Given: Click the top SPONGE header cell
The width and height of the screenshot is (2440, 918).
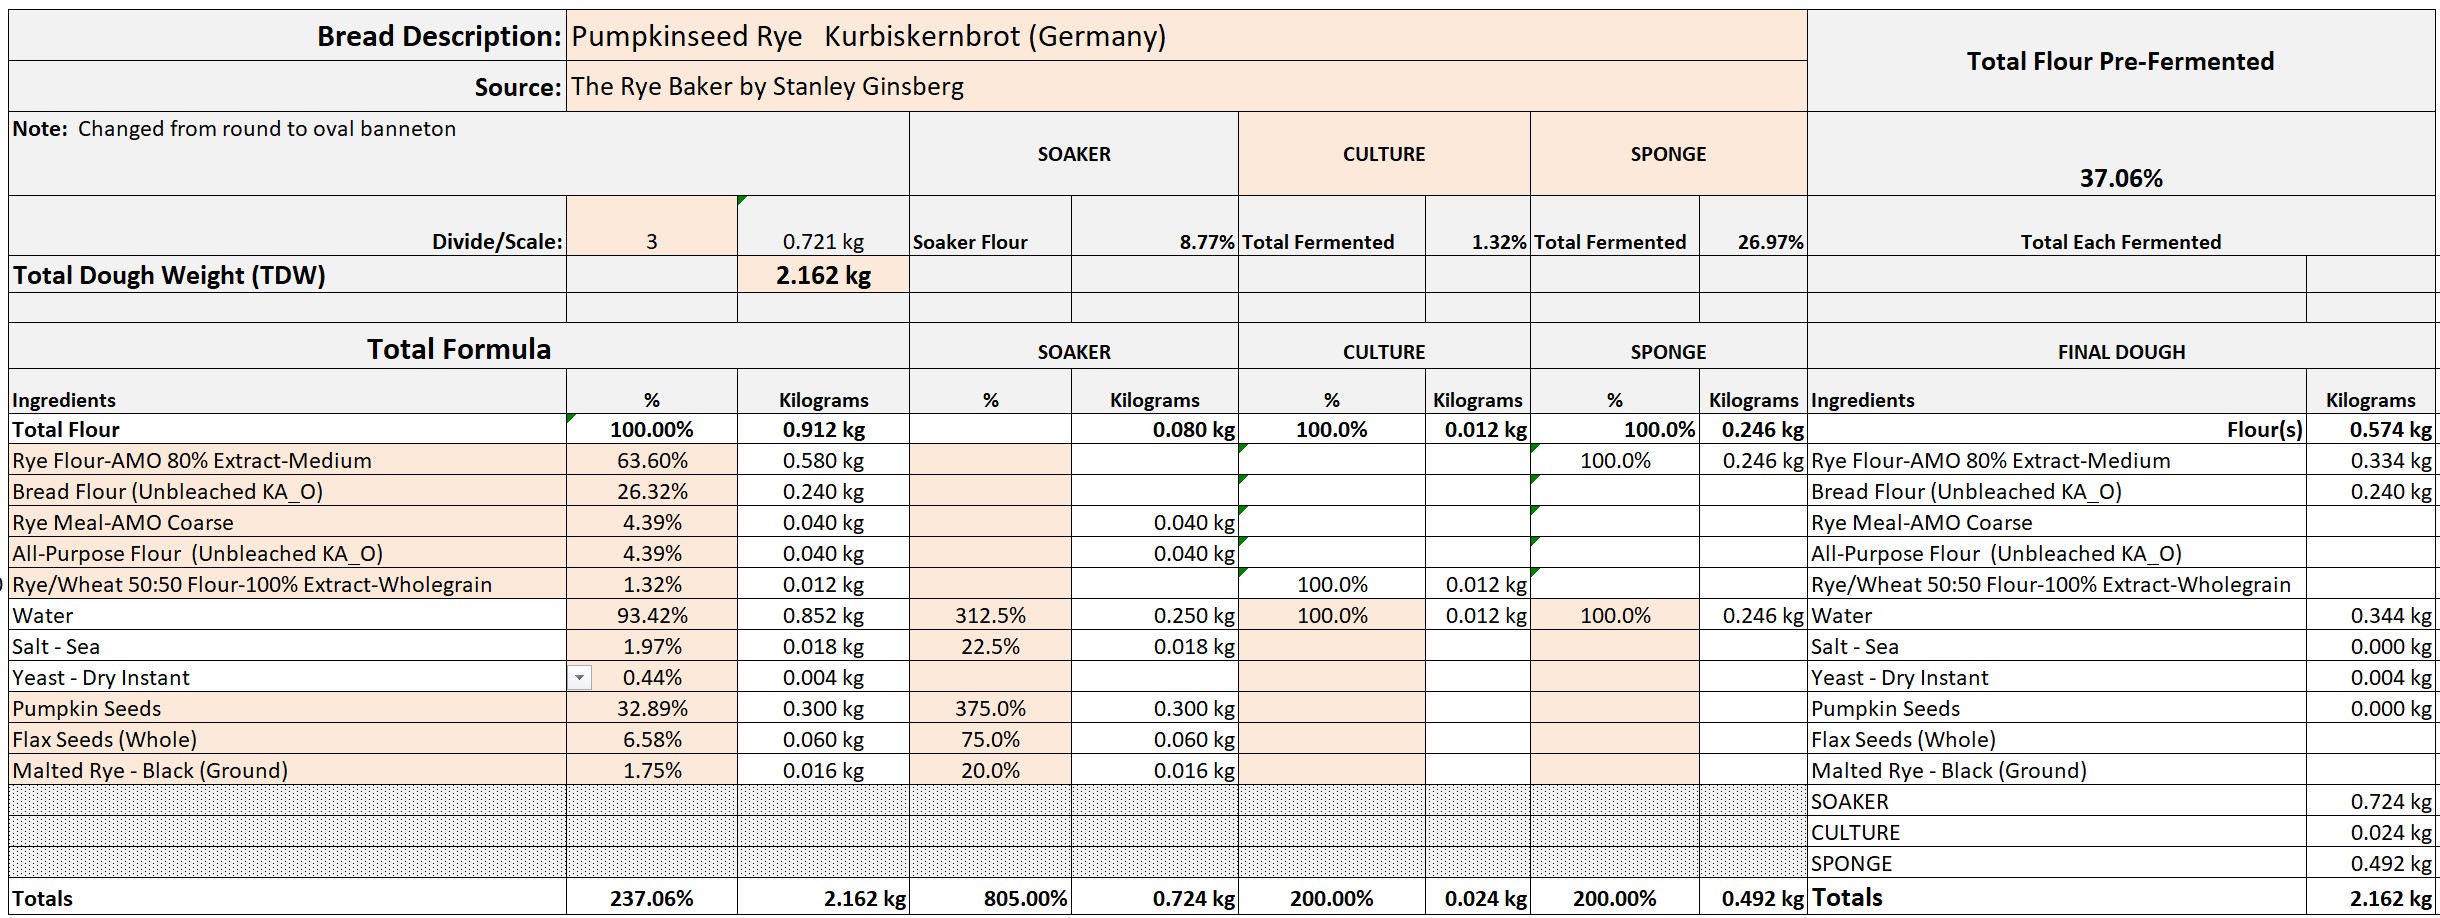Looking at the screenshot, I should [1667, 154].
